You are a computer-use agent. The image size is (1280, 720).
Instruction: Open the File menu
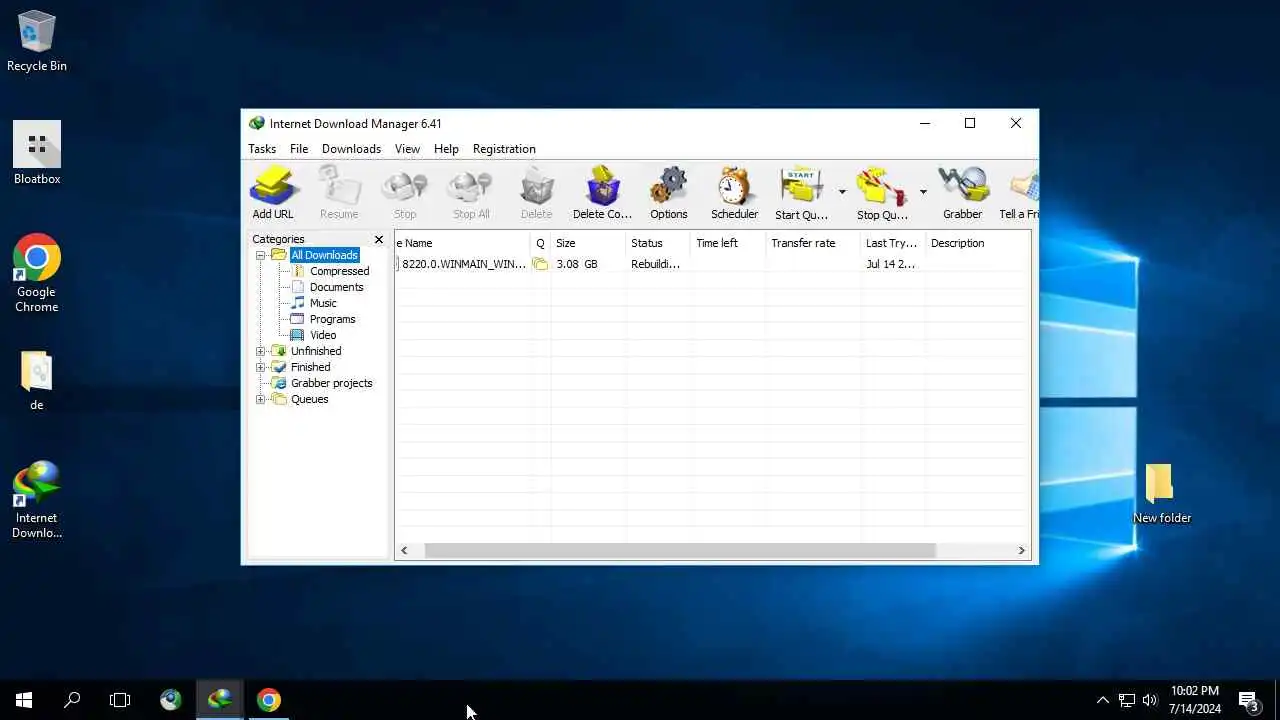299,149
